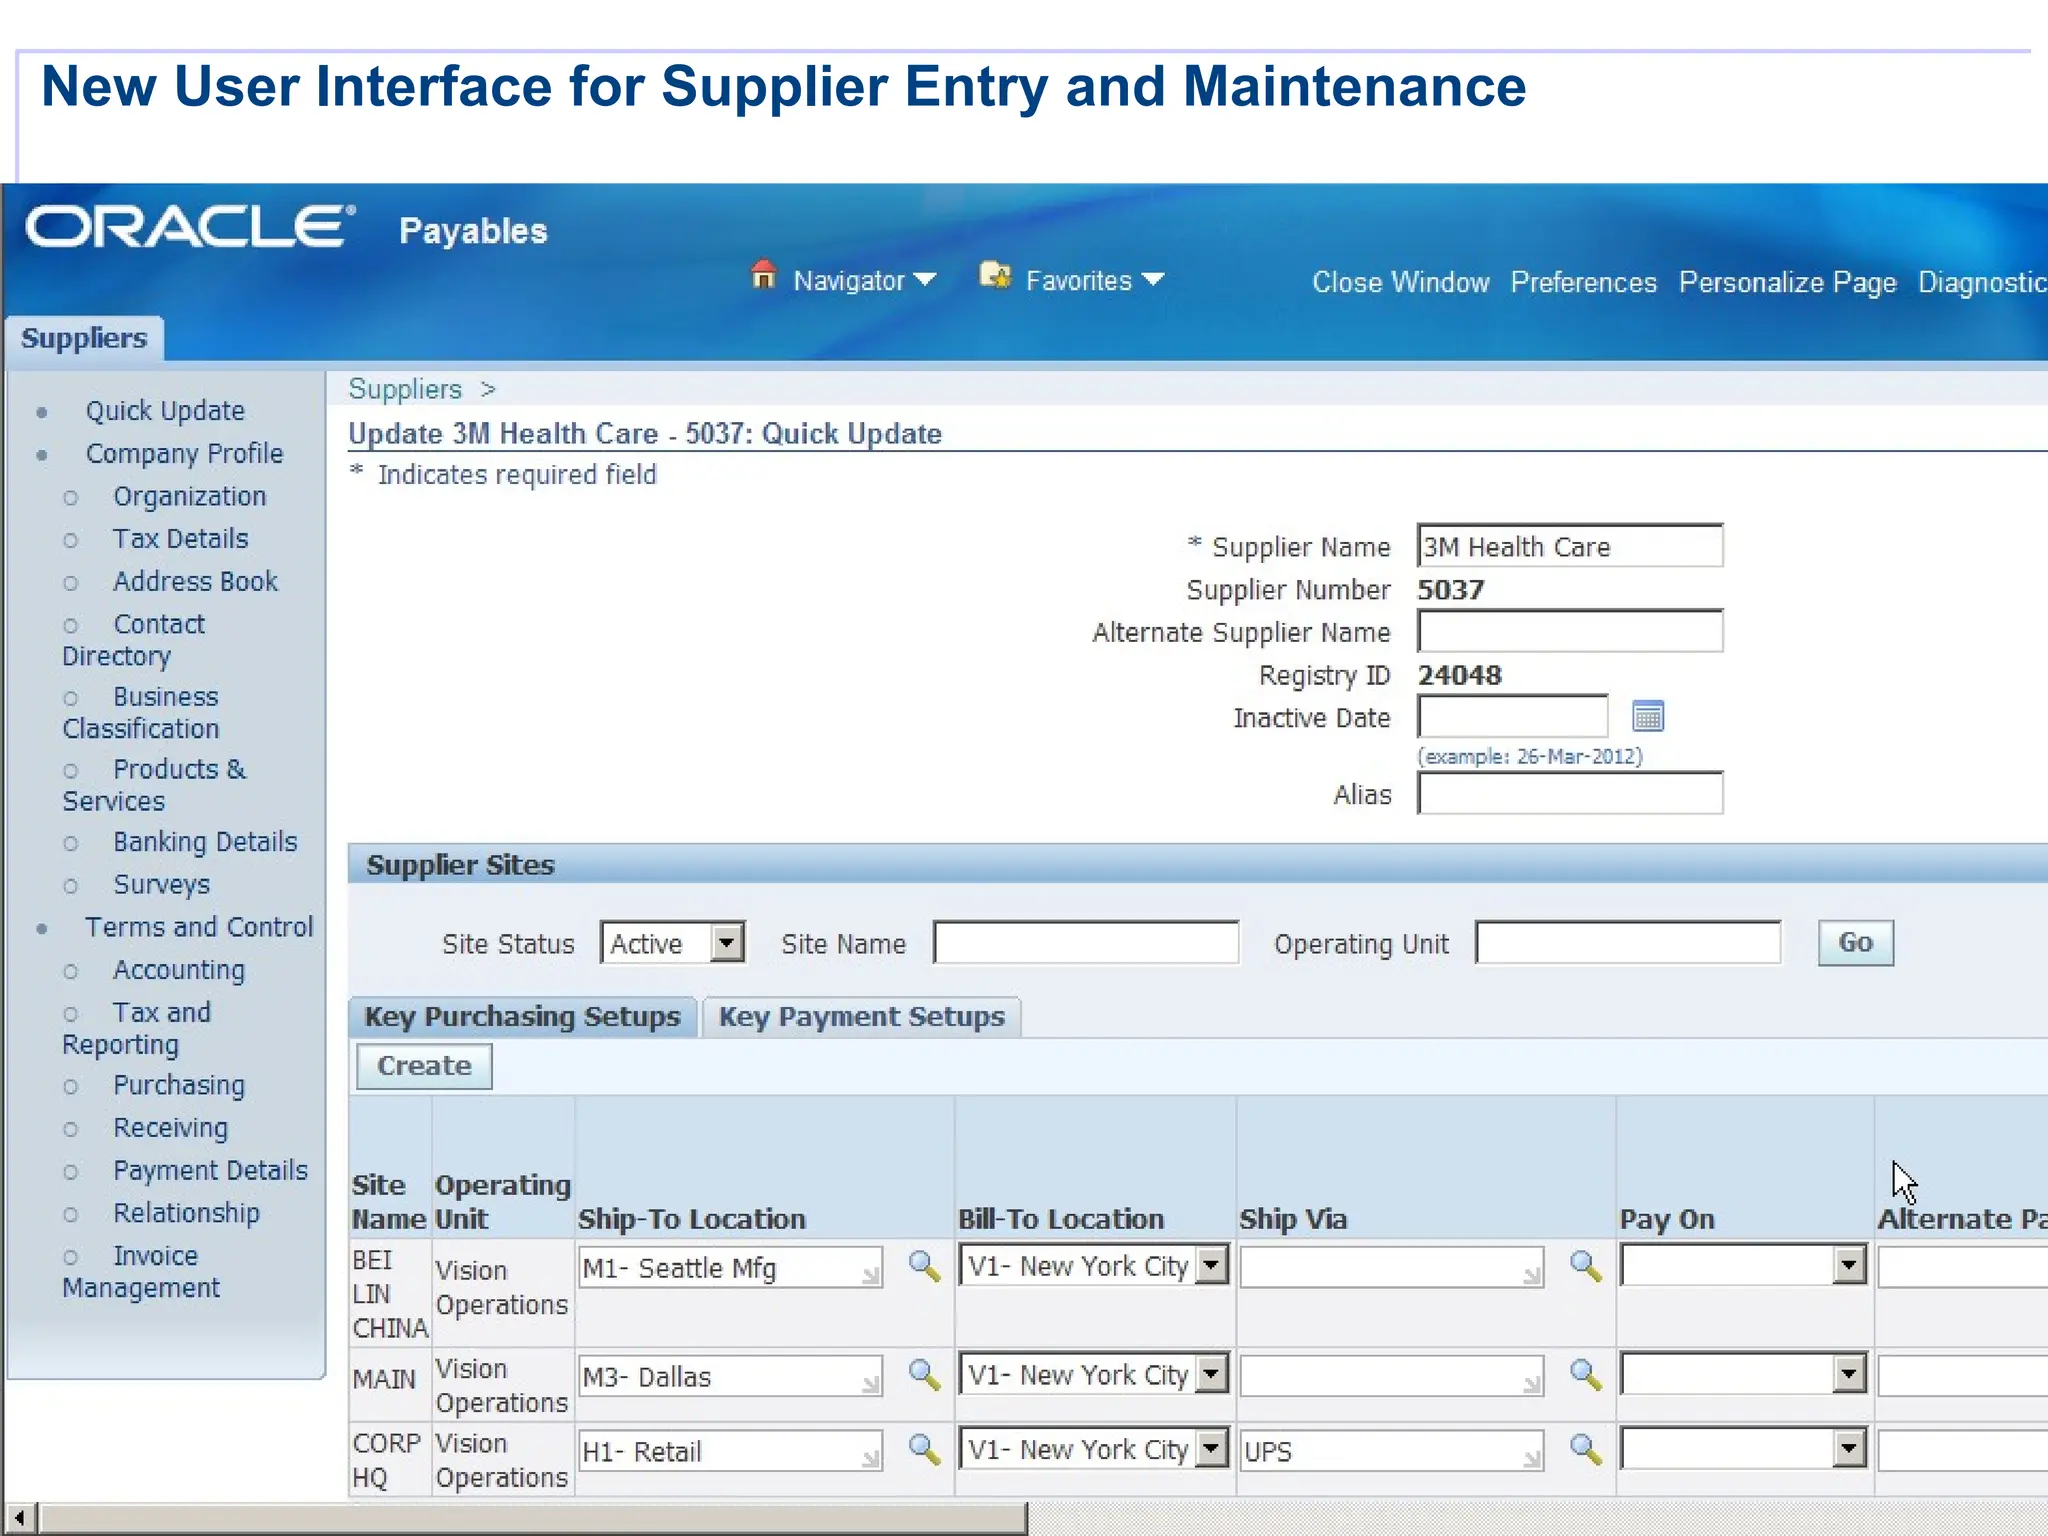The height and width of the screenshot is (1536, 2048).
Task: Open the Preferences link
Action: click(x=1583, y=283)
